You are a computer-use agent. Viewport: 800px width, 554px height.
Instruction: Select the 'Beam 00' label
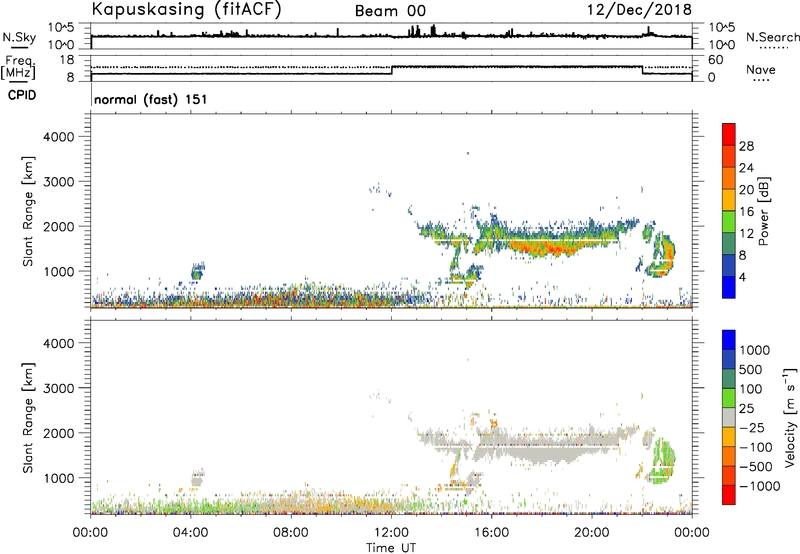(x=390, y=11)
